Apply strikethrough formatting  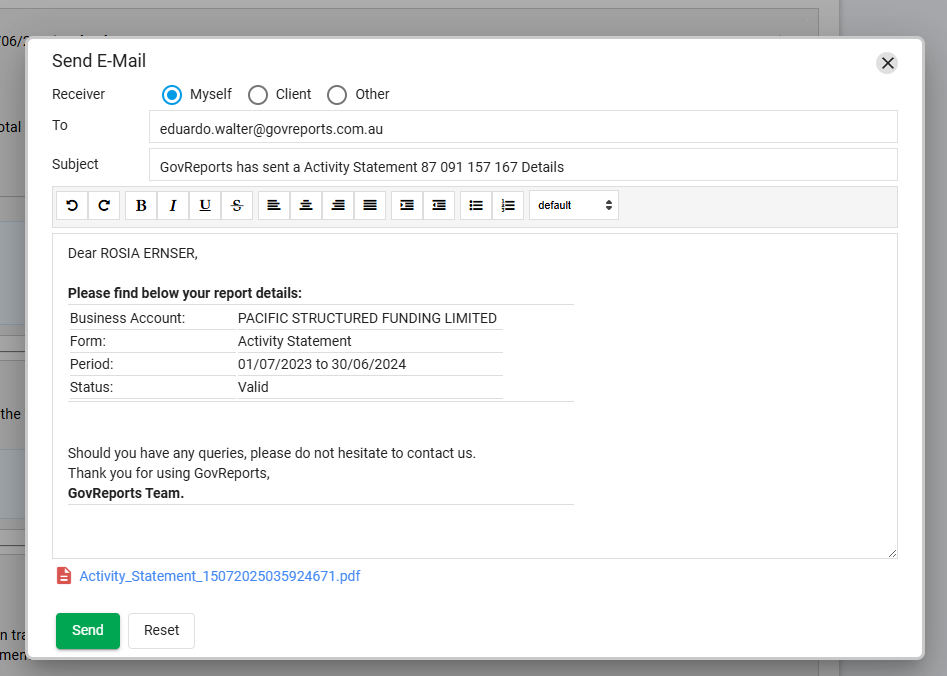(x=237, y=205)
